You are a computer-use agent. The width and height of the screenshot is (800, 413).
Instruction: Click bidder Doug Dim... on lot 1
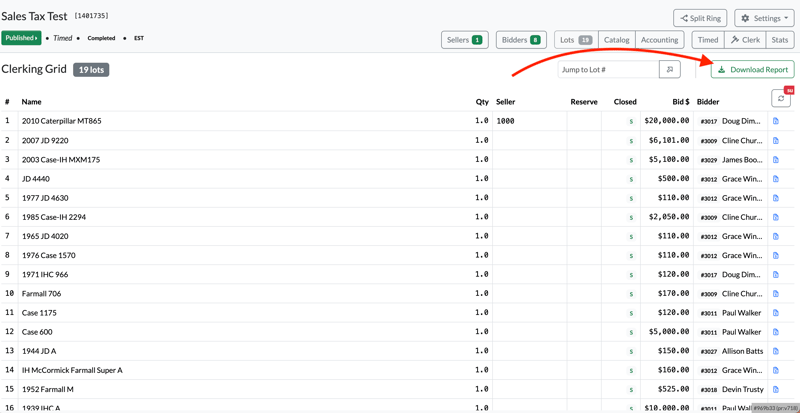(x=742, y=122)
